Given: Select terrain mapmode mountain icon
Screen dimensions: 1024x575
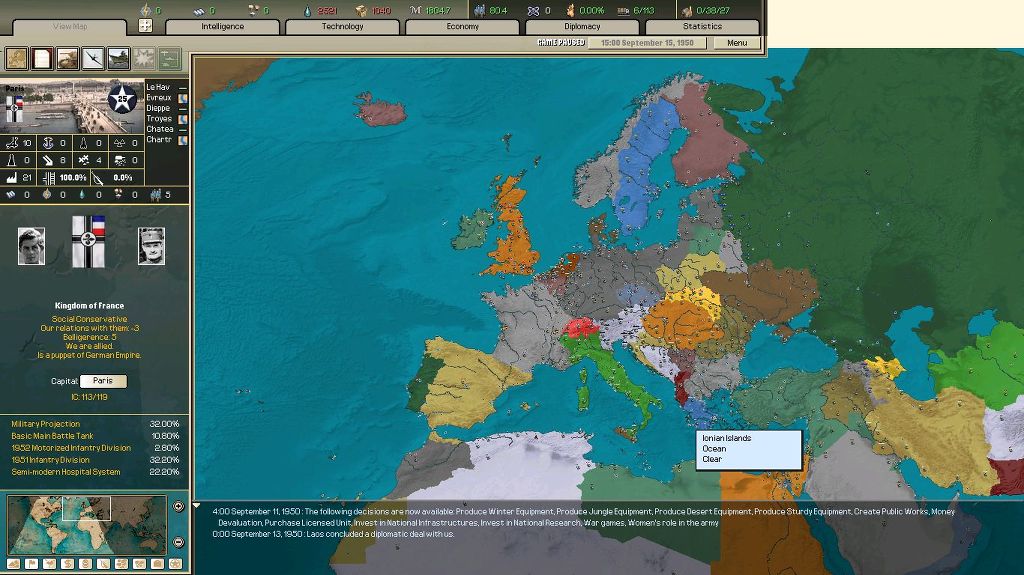Looking at the screenshot, I should coord(13,564).
